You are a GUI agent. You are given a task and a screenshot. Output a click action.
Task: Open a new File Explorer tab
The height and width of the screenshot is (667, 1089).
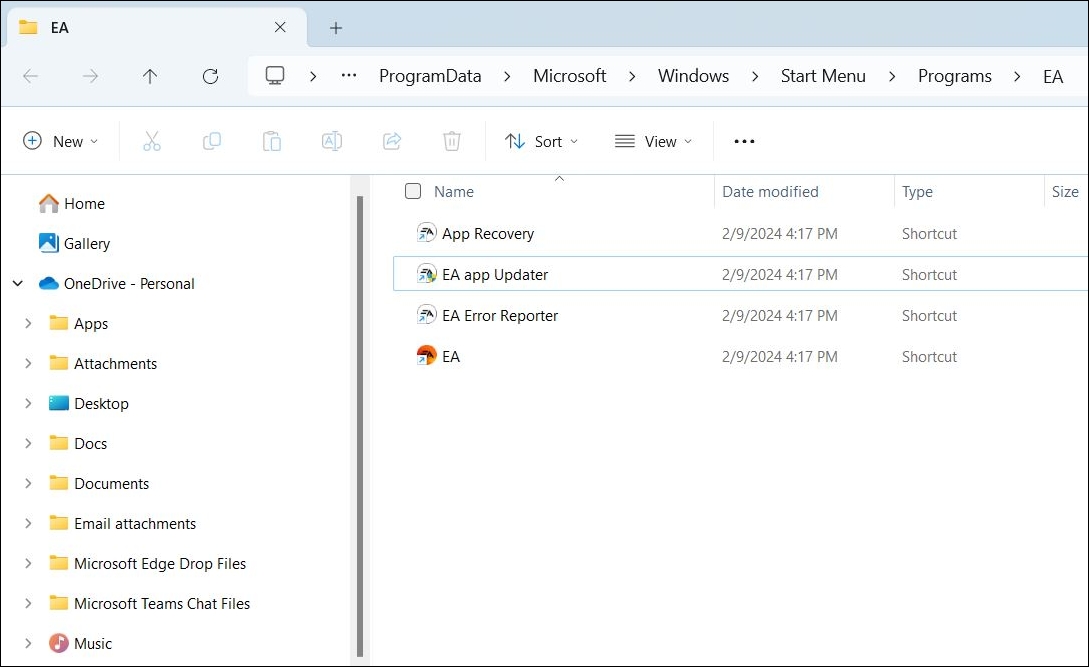335,27
